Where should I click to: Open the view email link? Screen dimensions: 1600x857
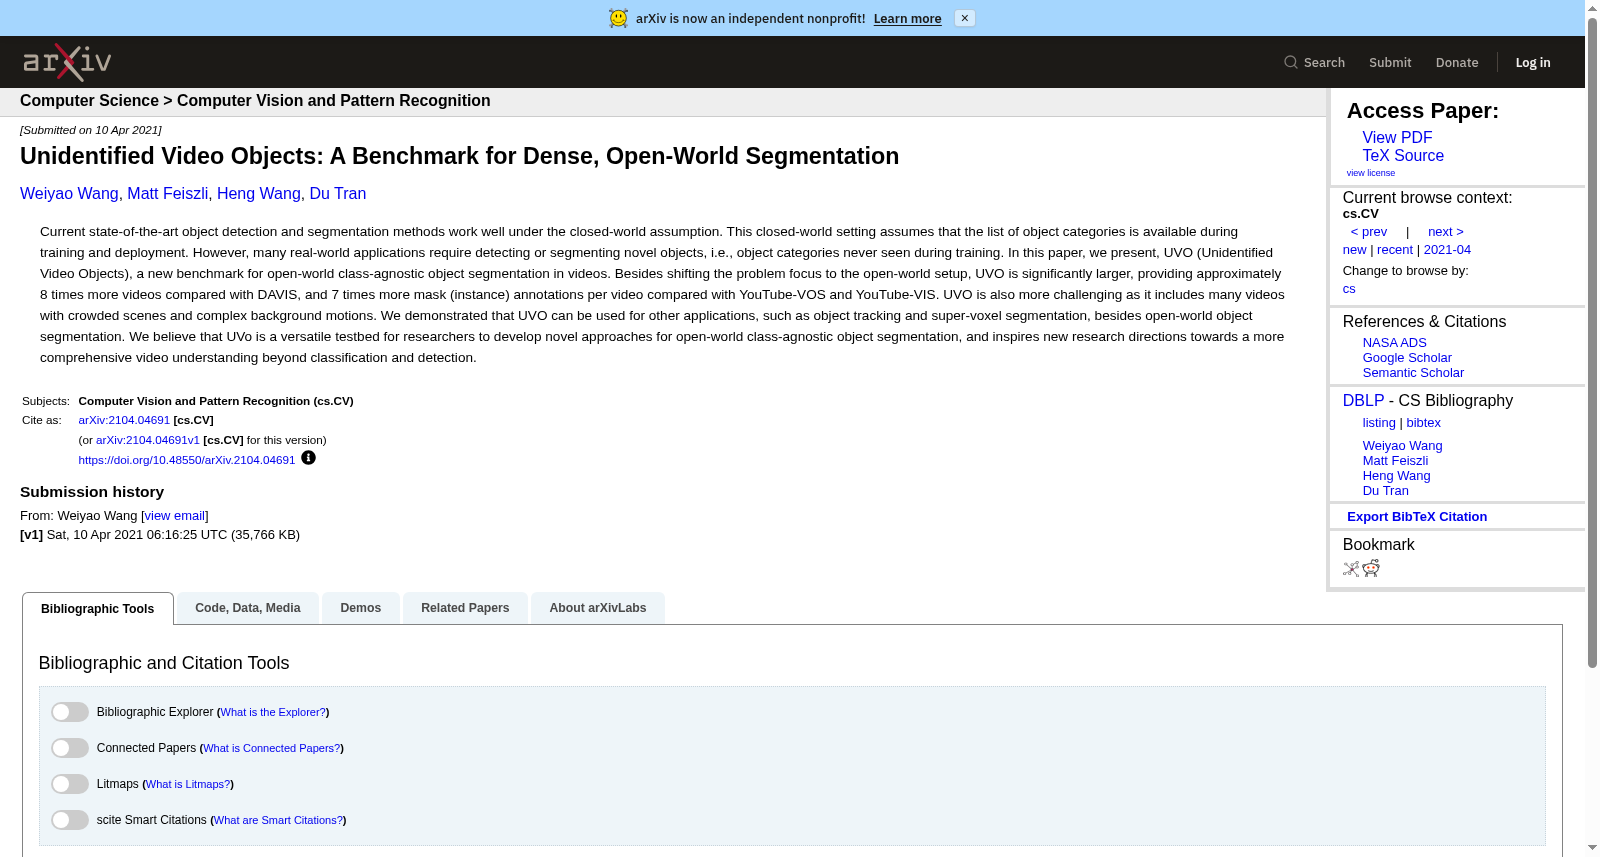click(x=175, y=516)
